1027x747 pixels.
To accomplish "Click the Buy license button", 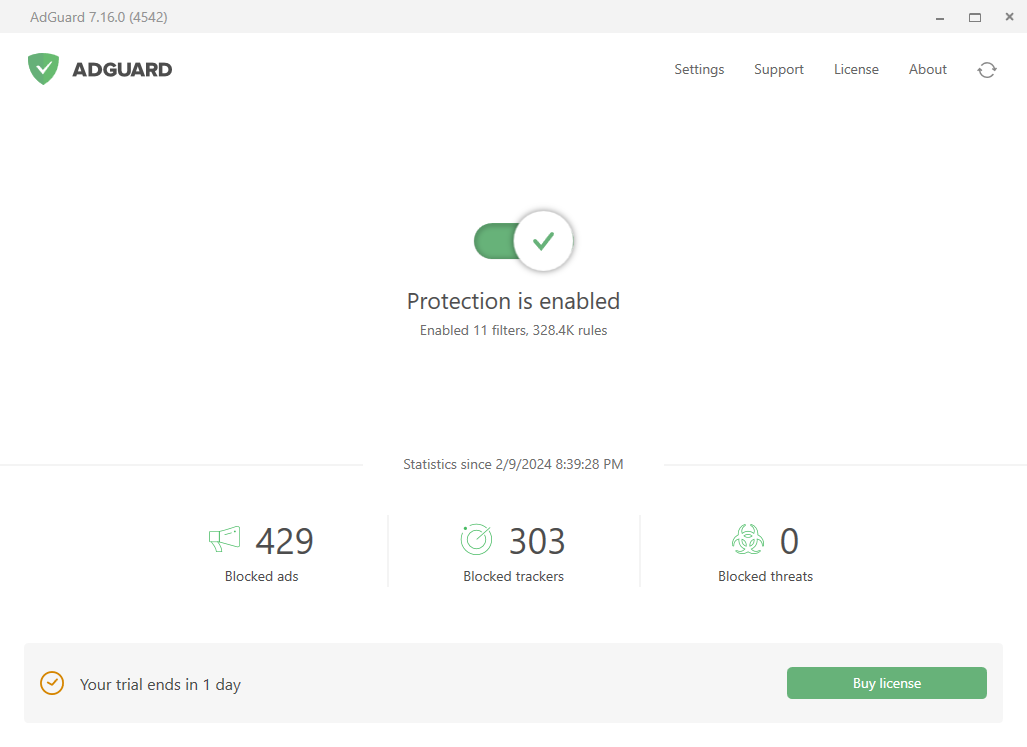I will [x=887, y=683].
